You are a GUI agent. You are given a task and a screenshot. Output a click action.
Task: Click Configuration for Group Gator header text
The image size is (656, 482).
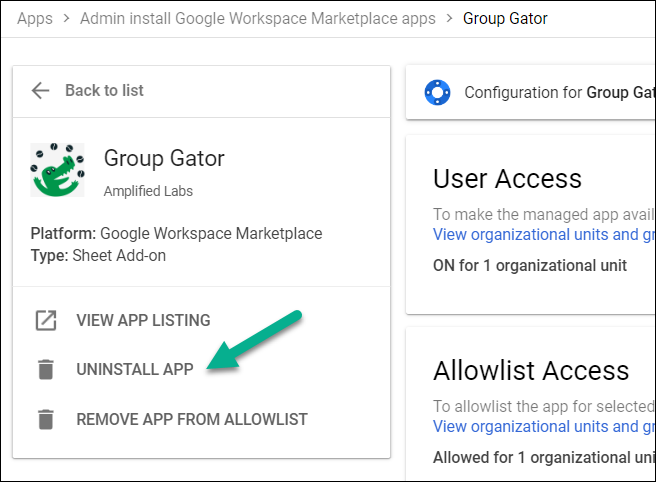560,92
